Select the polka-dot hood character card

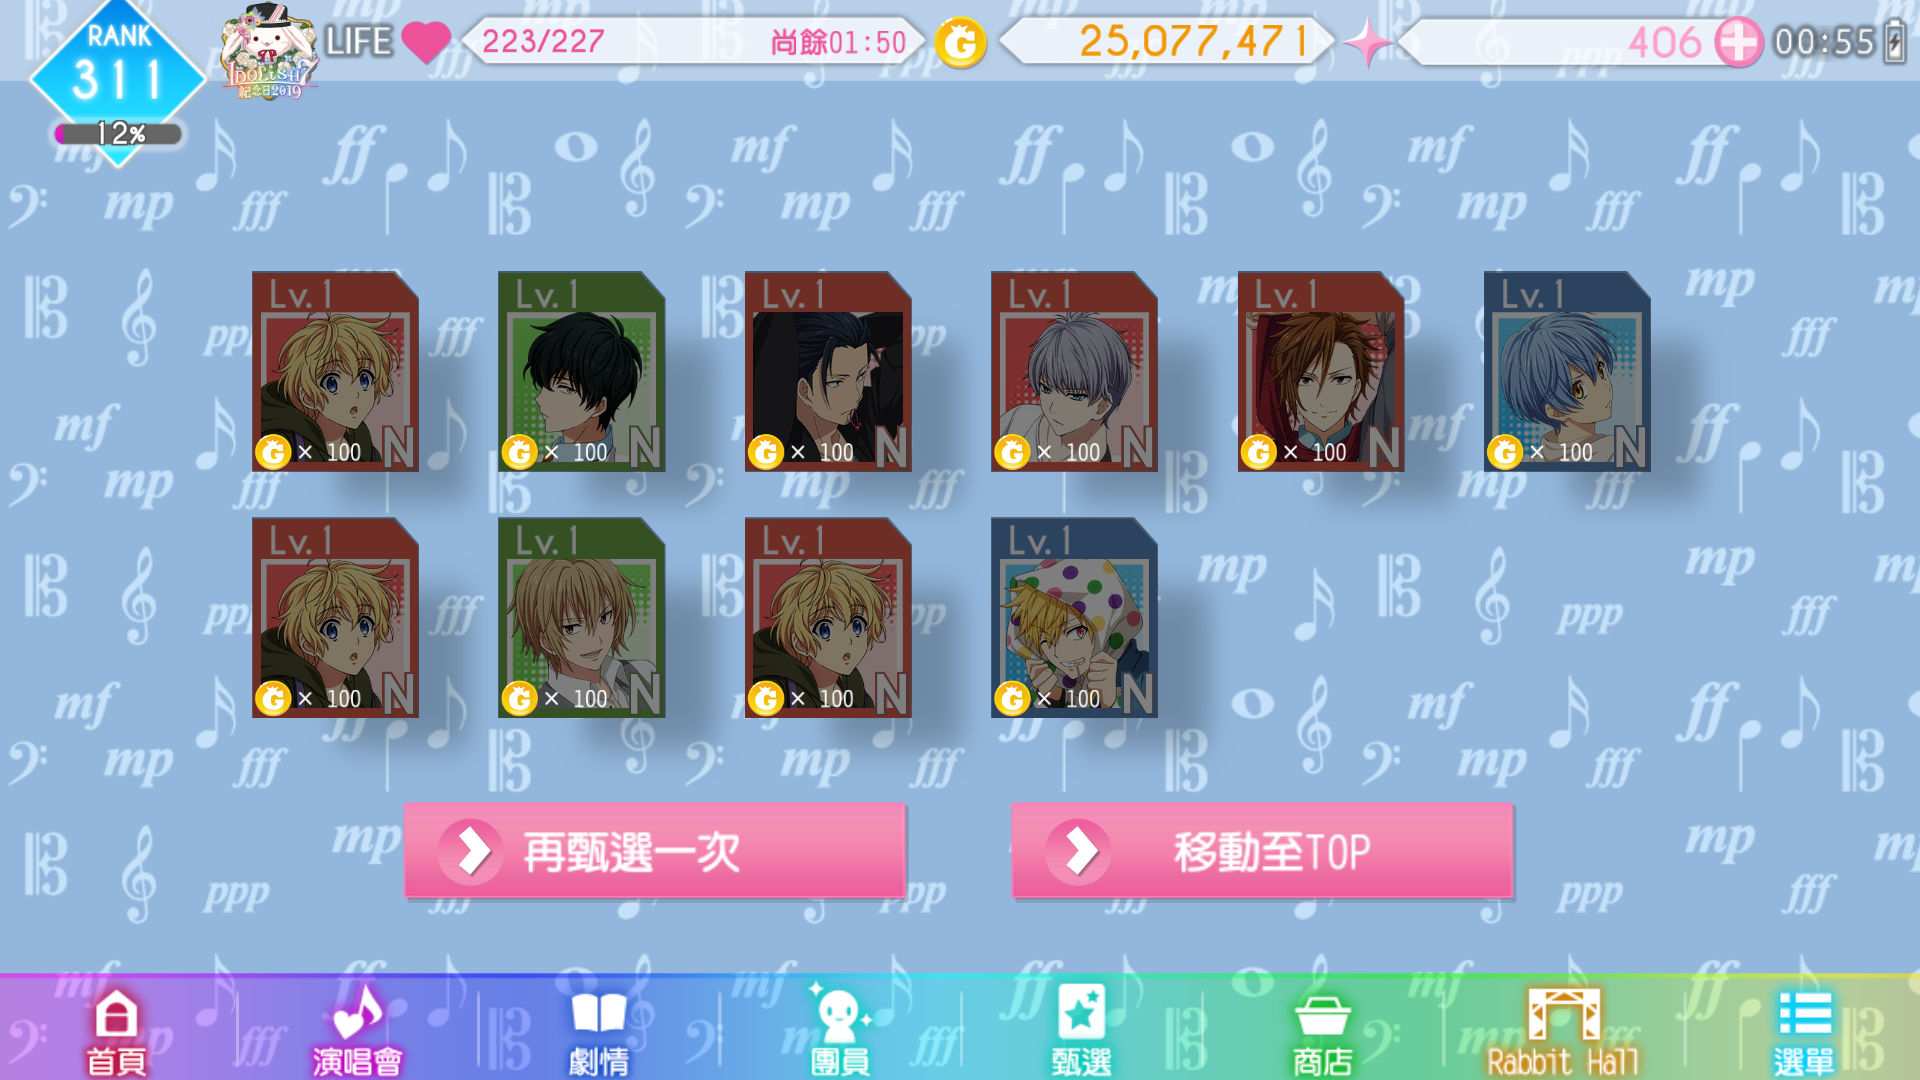(1074, 617)
